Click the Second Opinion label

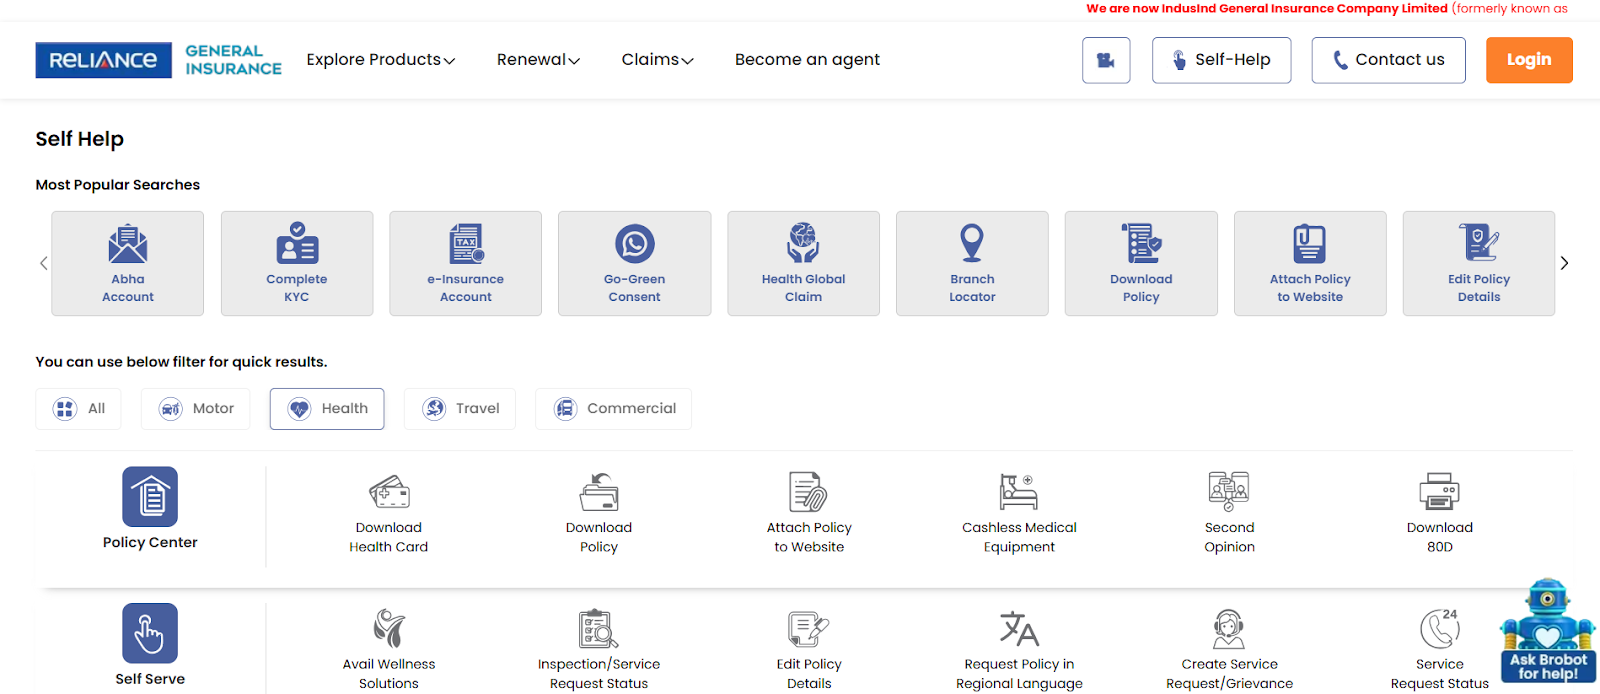[1229, 537]
